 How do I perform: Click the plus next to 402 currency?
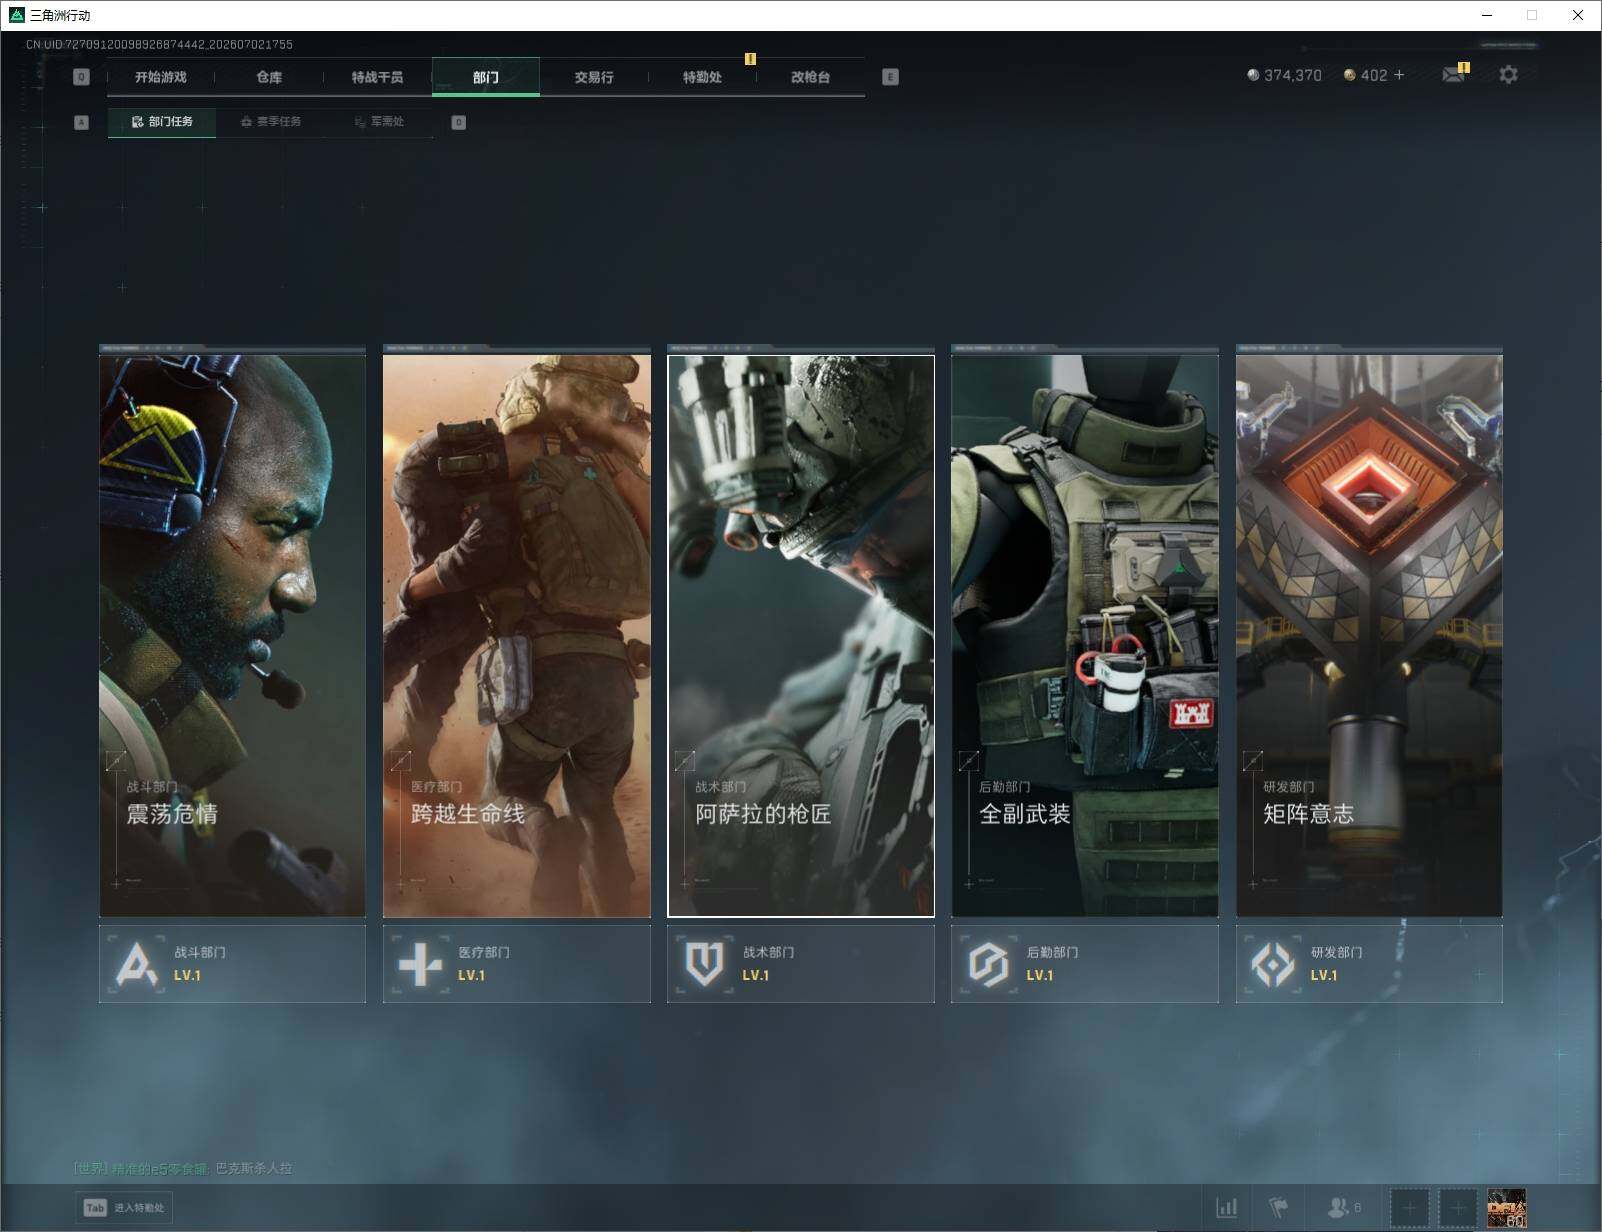pyautogui.click(x=1398, y=75)
